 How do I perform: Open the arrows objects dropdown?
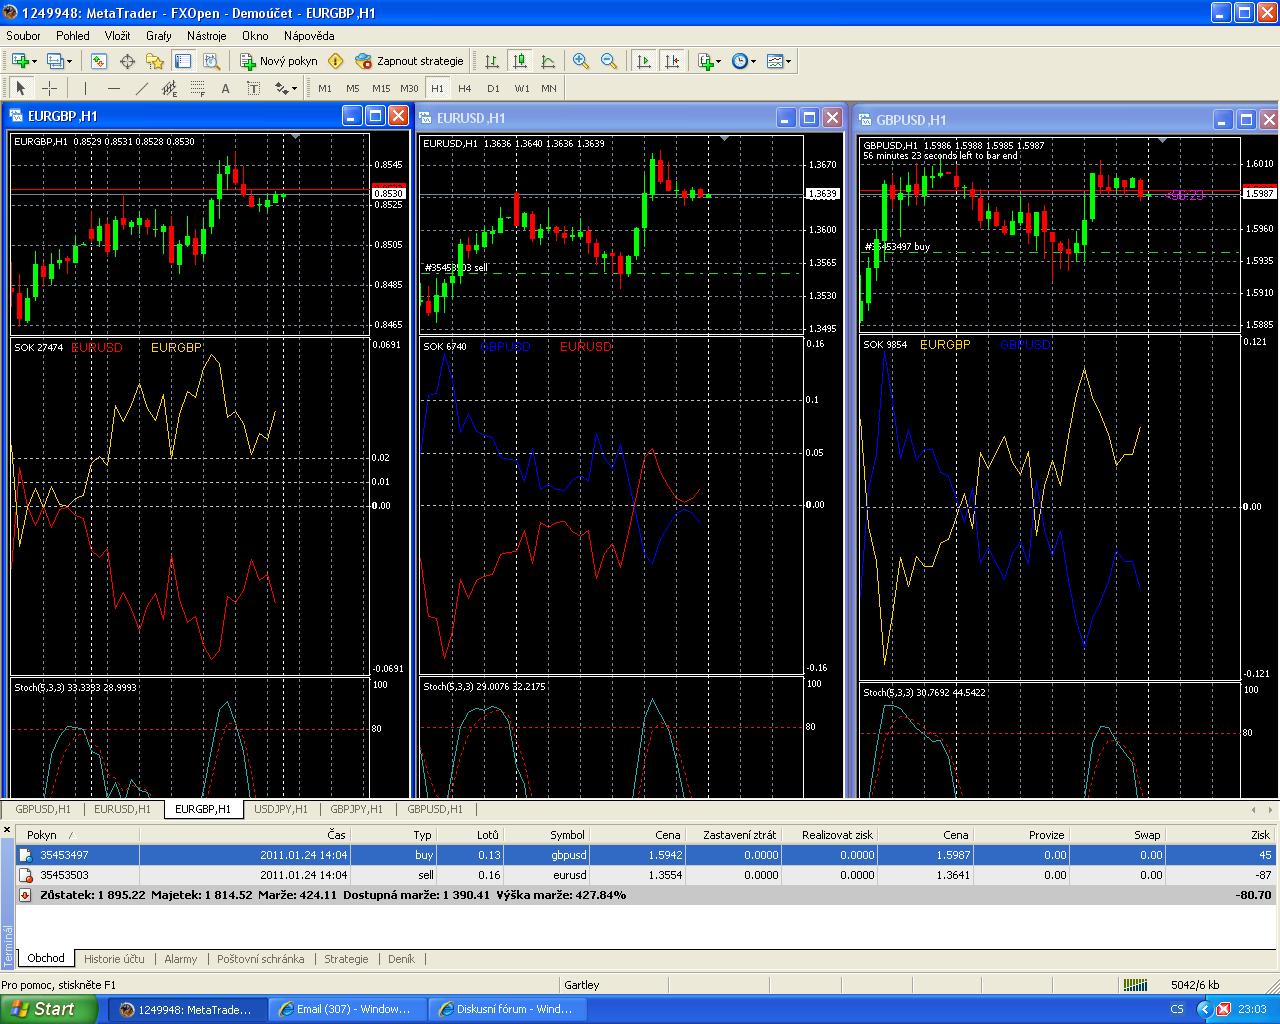pyautogui.click(x=286, y=88)
